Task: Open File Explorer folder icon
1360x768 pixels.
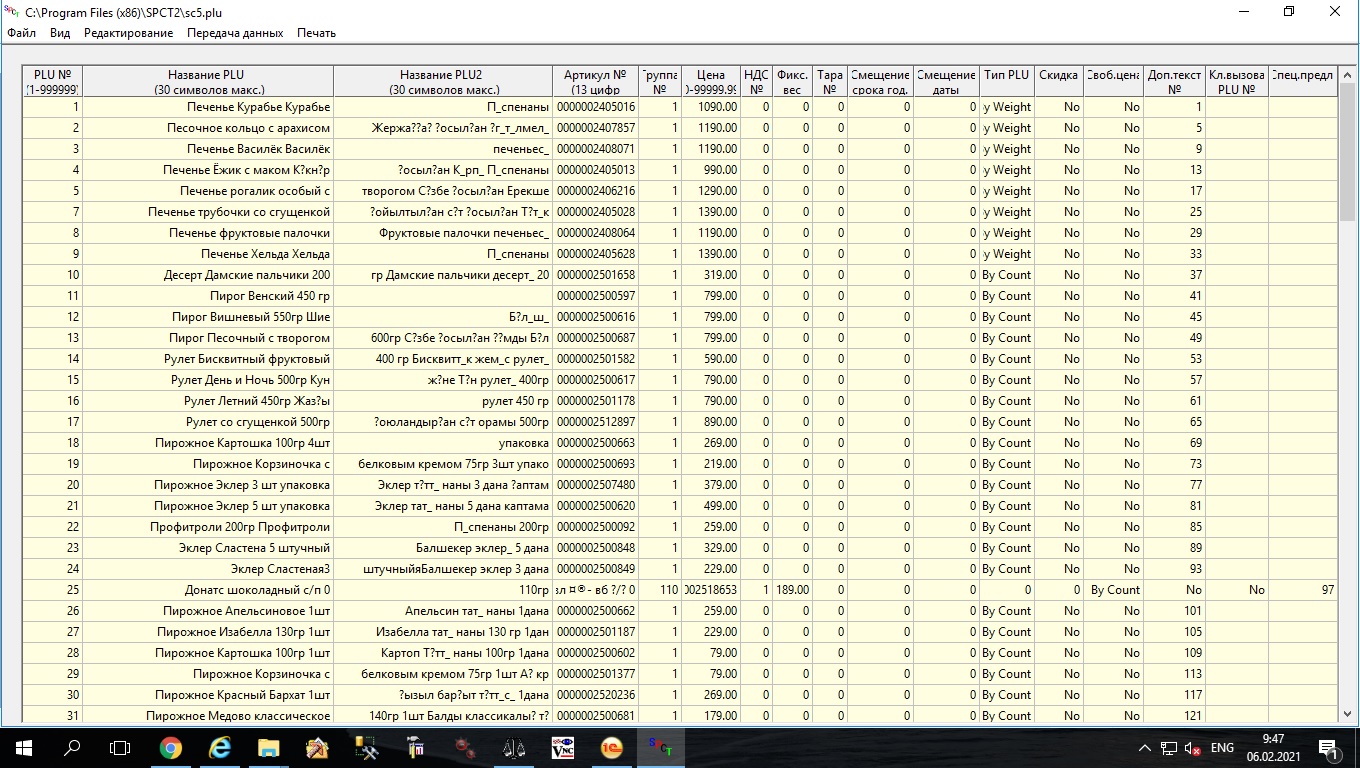Action: [269, 748]
